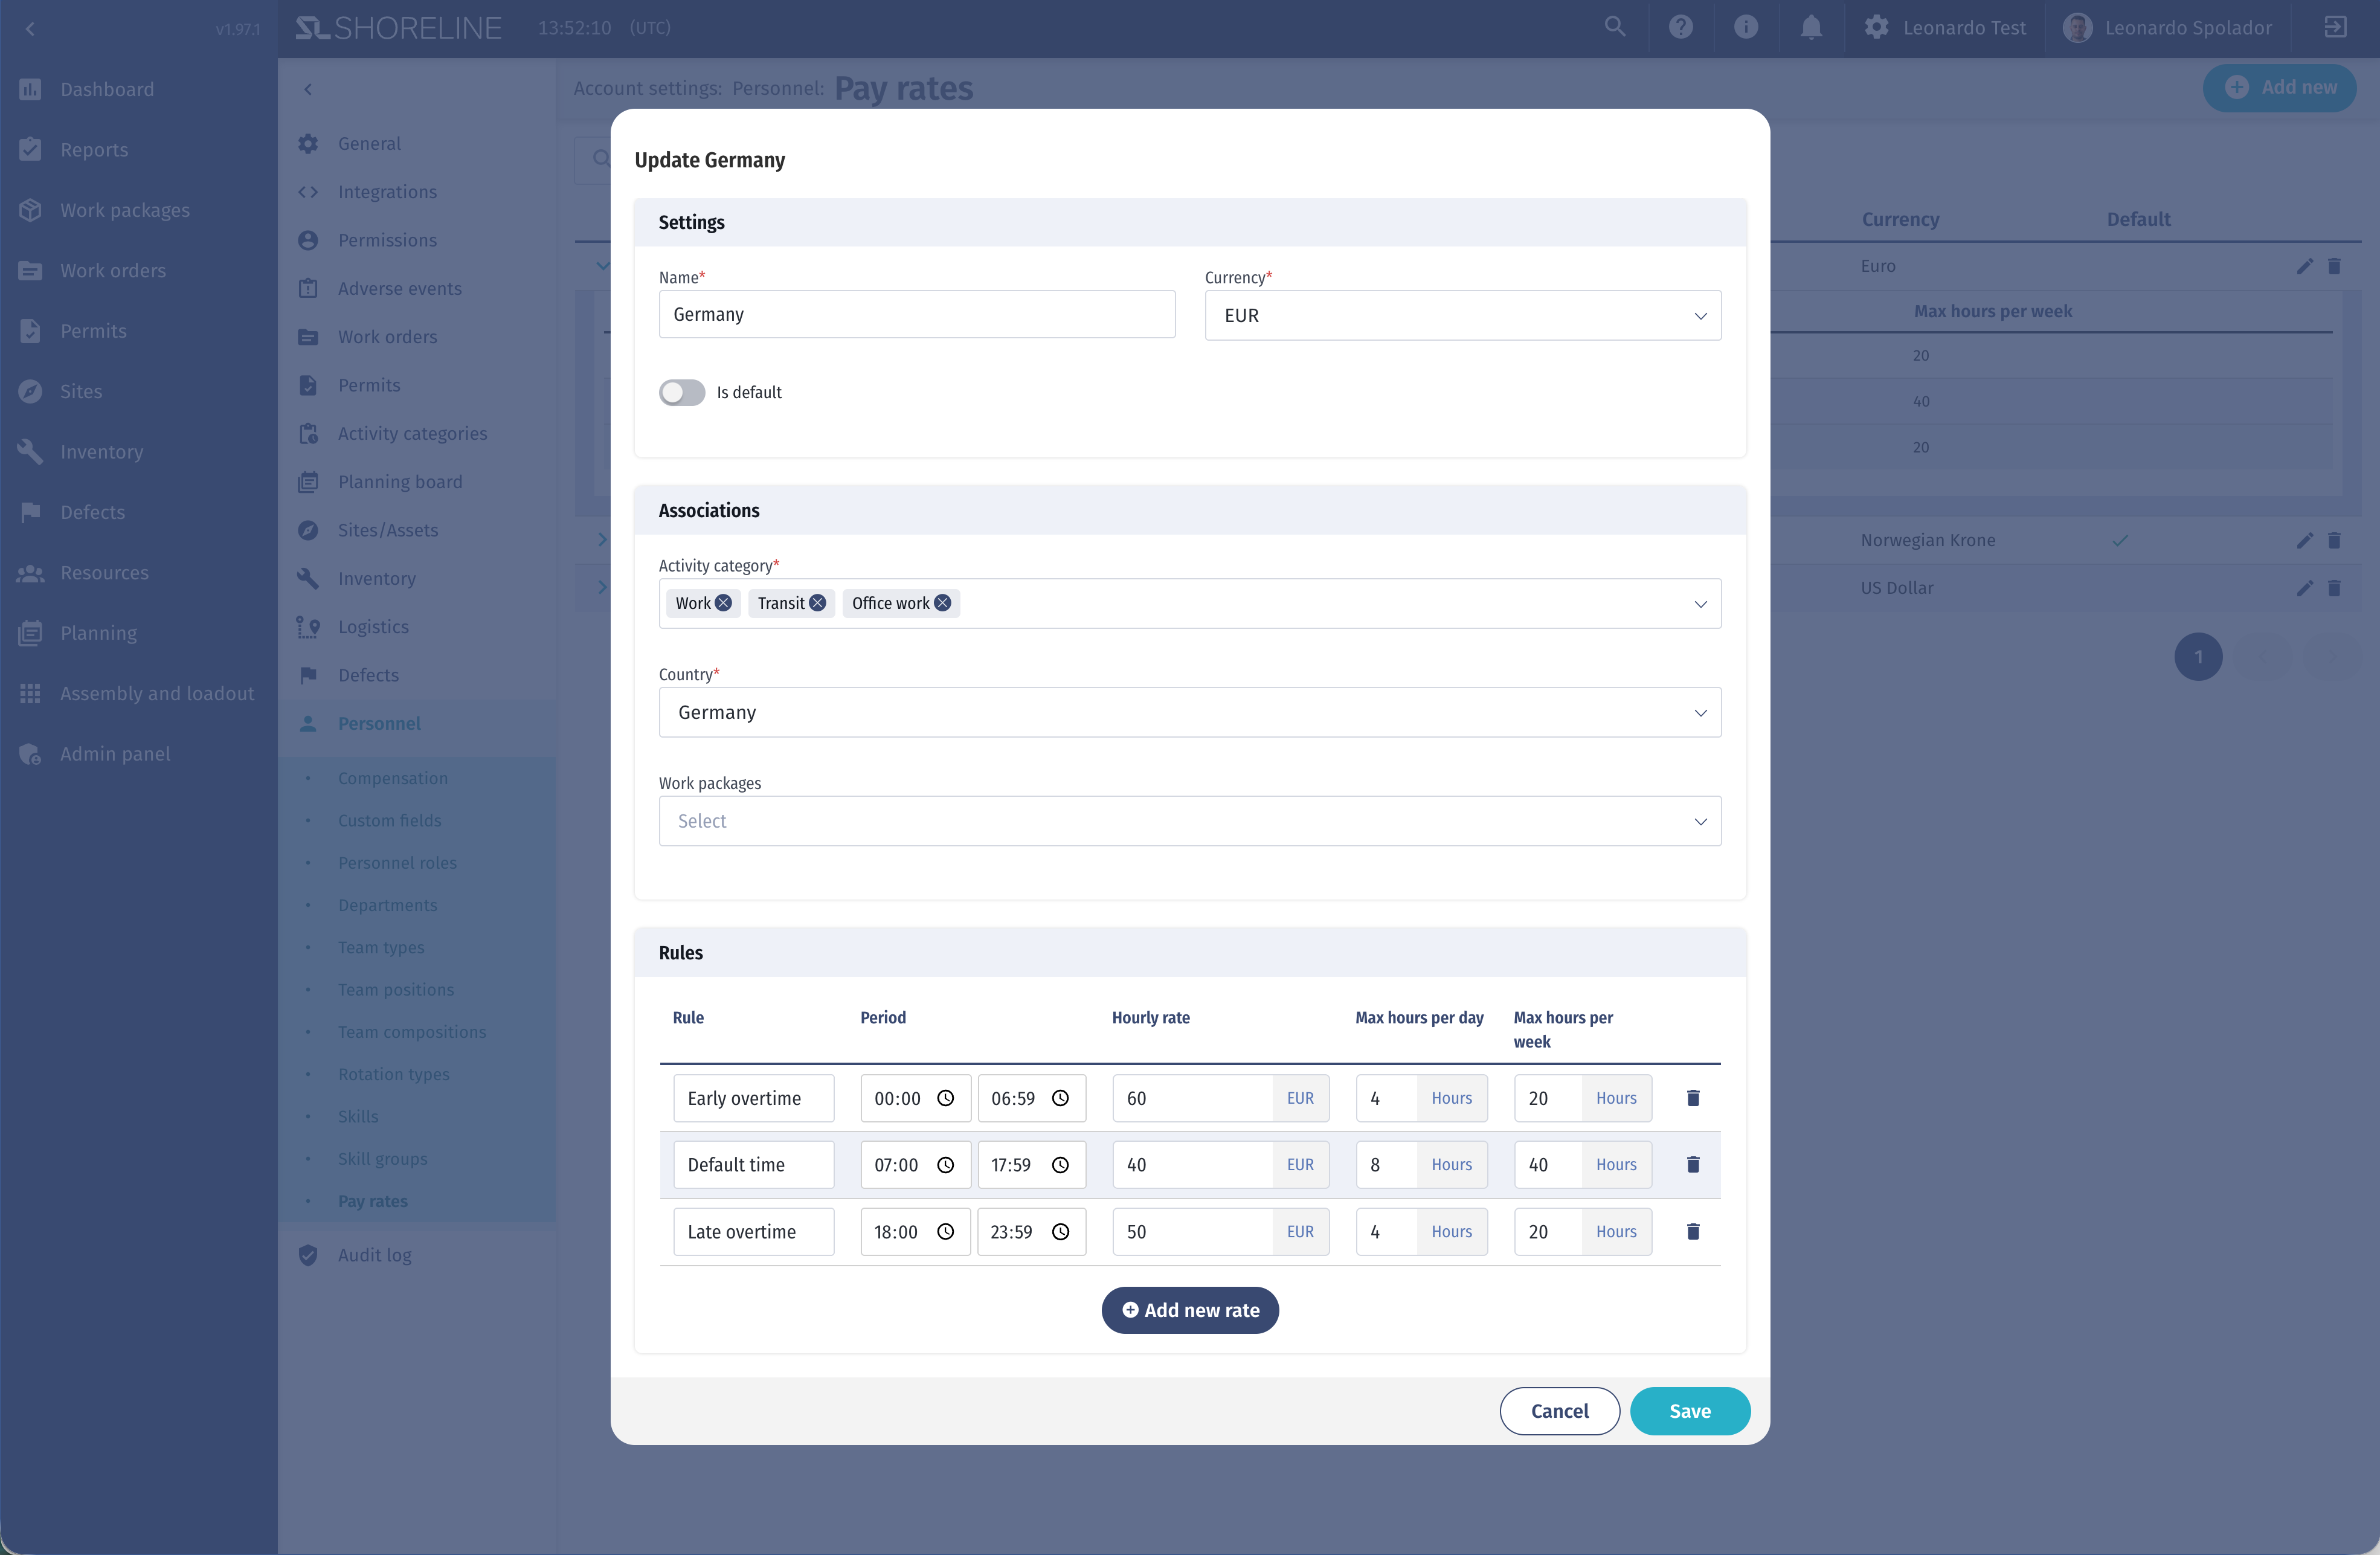The width and height of the screenshot is (2380, 1555).
Task: Open Audit log in settings menu
Action: click(x=374, y=1255)
